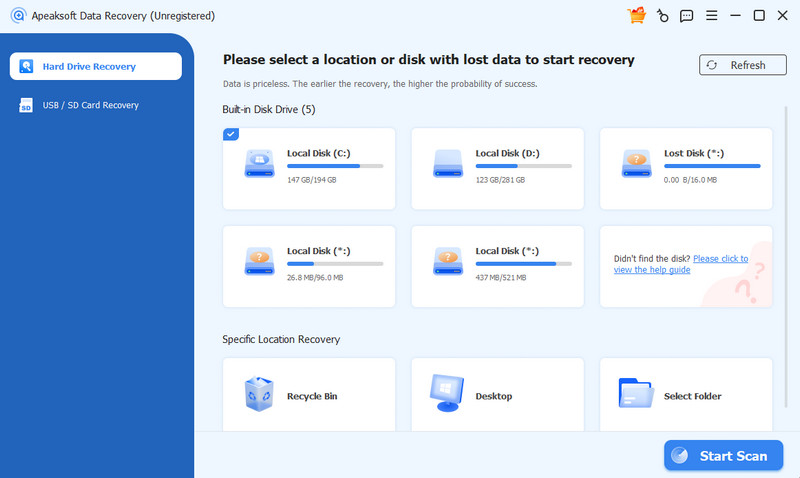Click the Start Scan radar icon

(x=680, y=455)
